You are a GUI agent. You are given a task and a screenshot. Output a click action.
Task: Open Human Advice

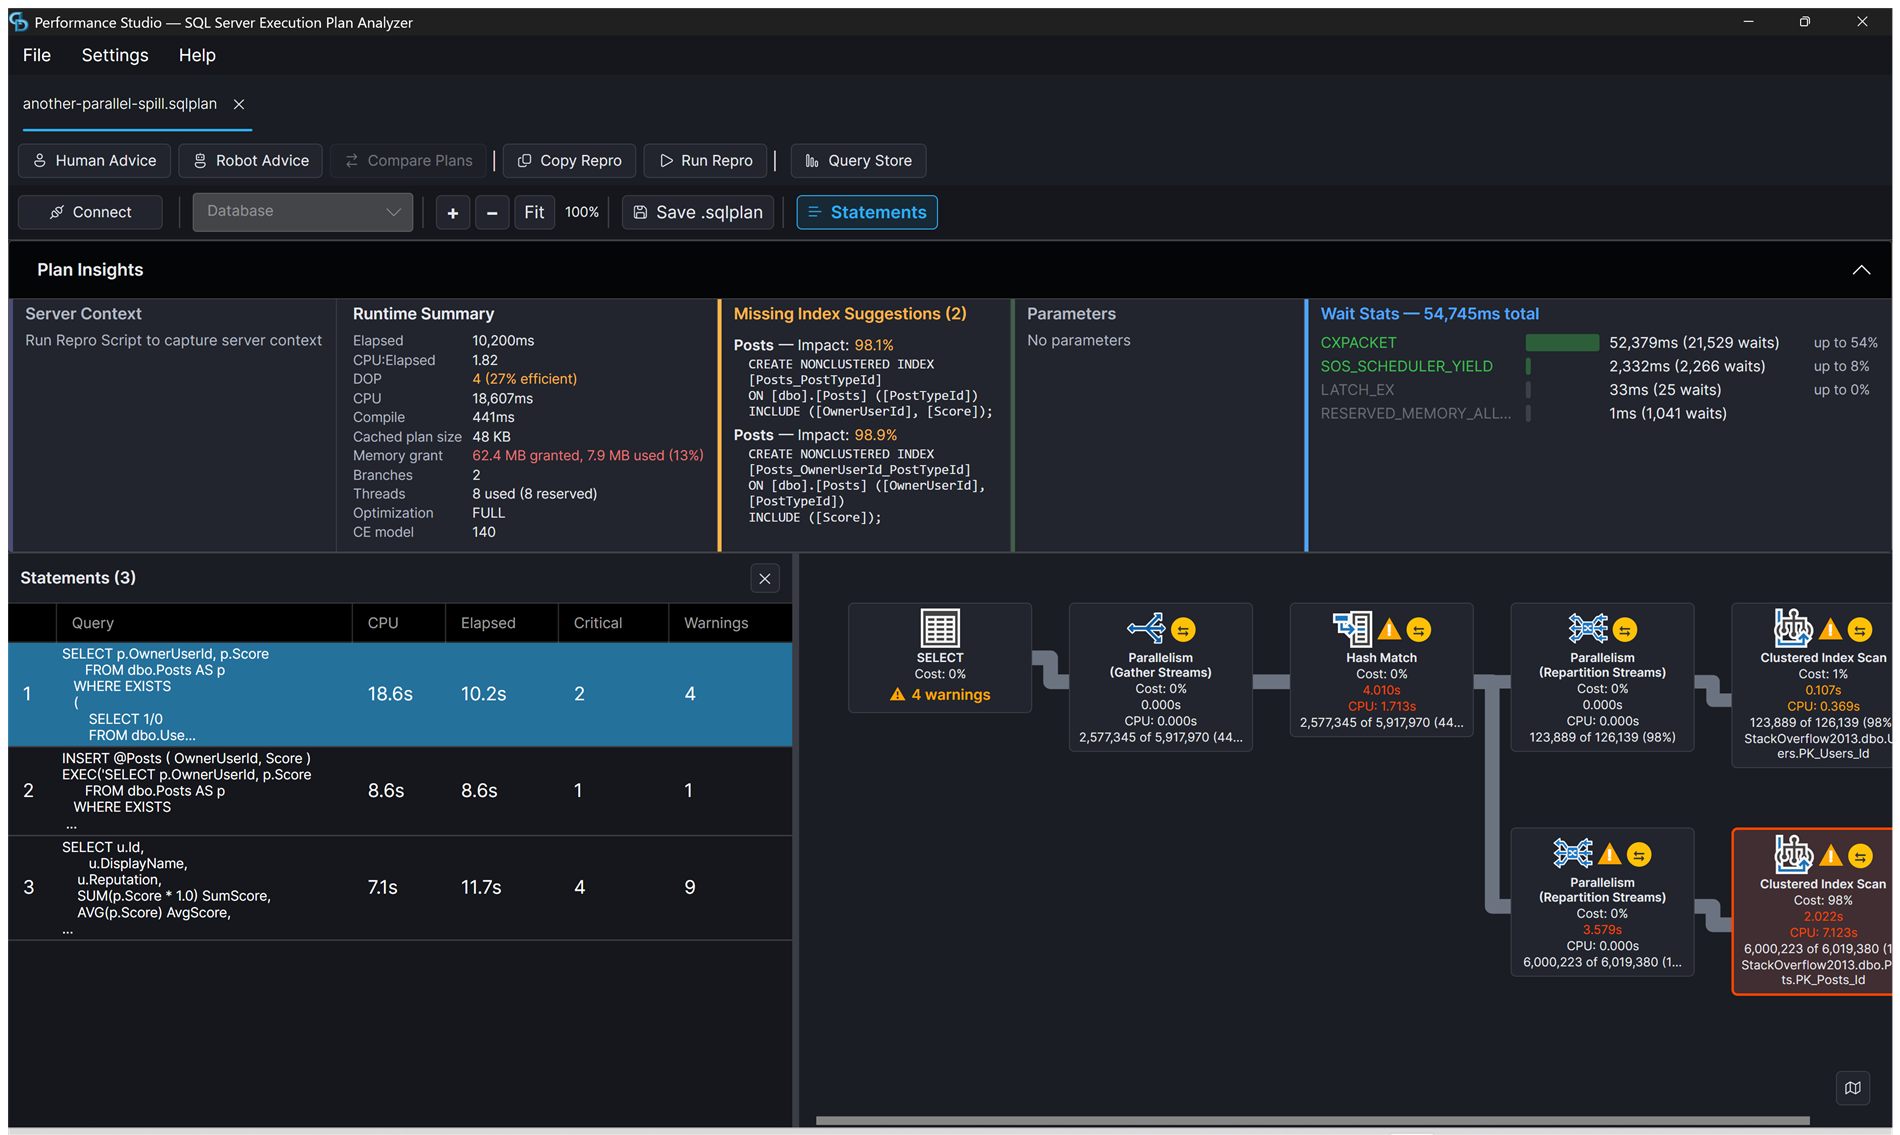coord(95,160)
